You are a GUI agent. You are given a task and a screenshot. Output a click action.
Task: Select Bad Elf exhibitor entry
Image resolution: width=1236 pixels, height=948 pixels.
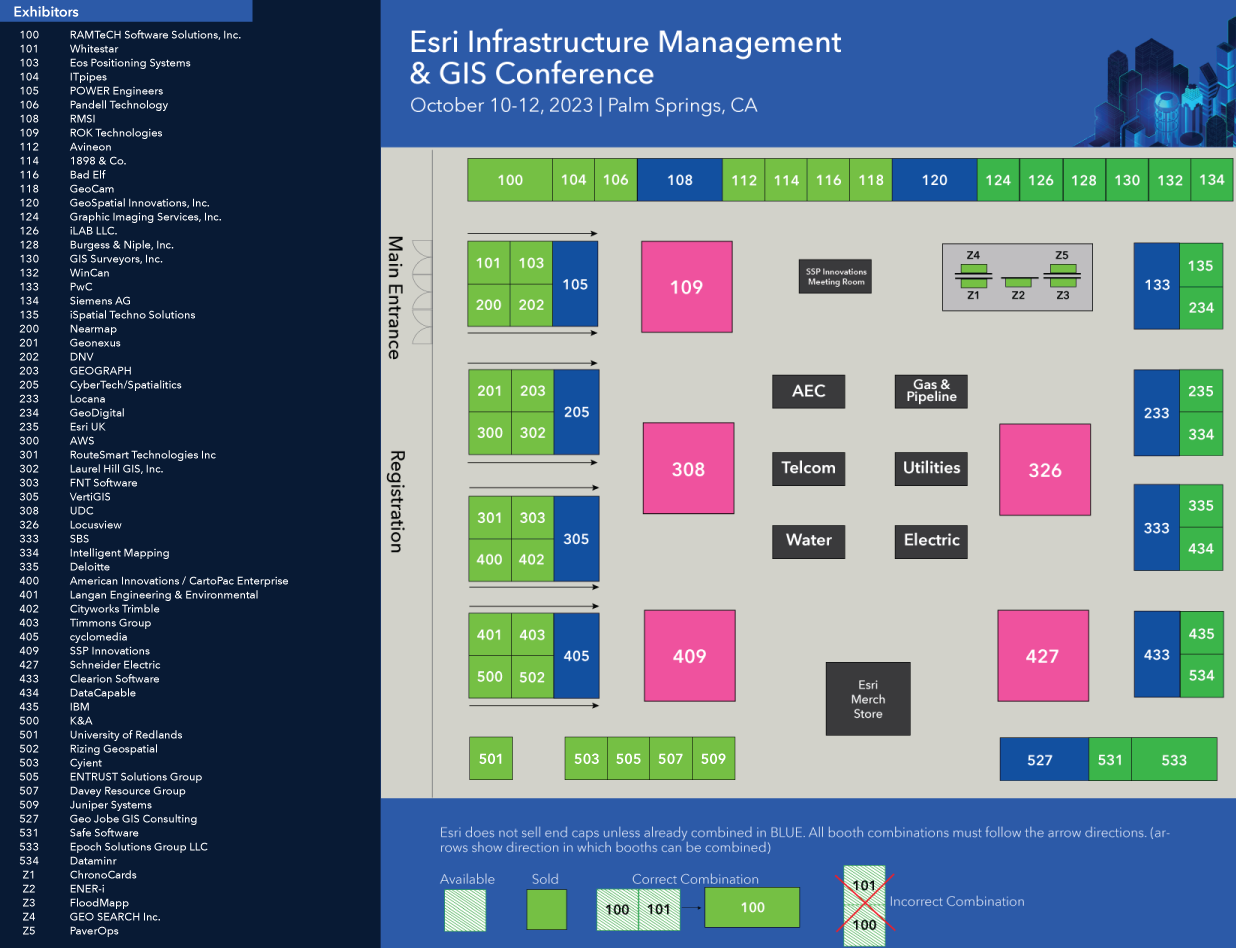point(87,175)
